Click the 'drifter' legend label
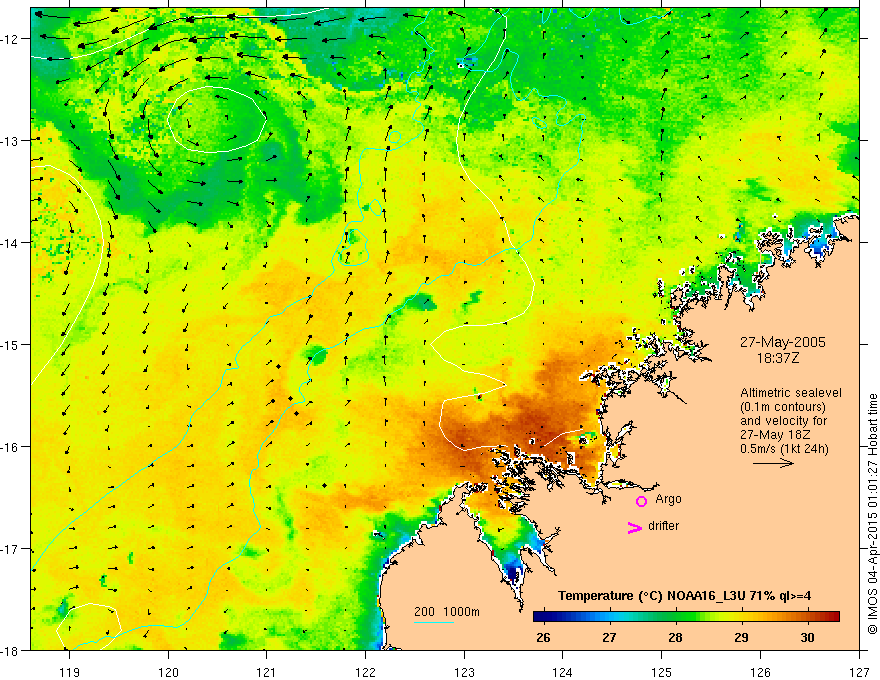Screen dimensions: 880x680 (x=663, y=526)
